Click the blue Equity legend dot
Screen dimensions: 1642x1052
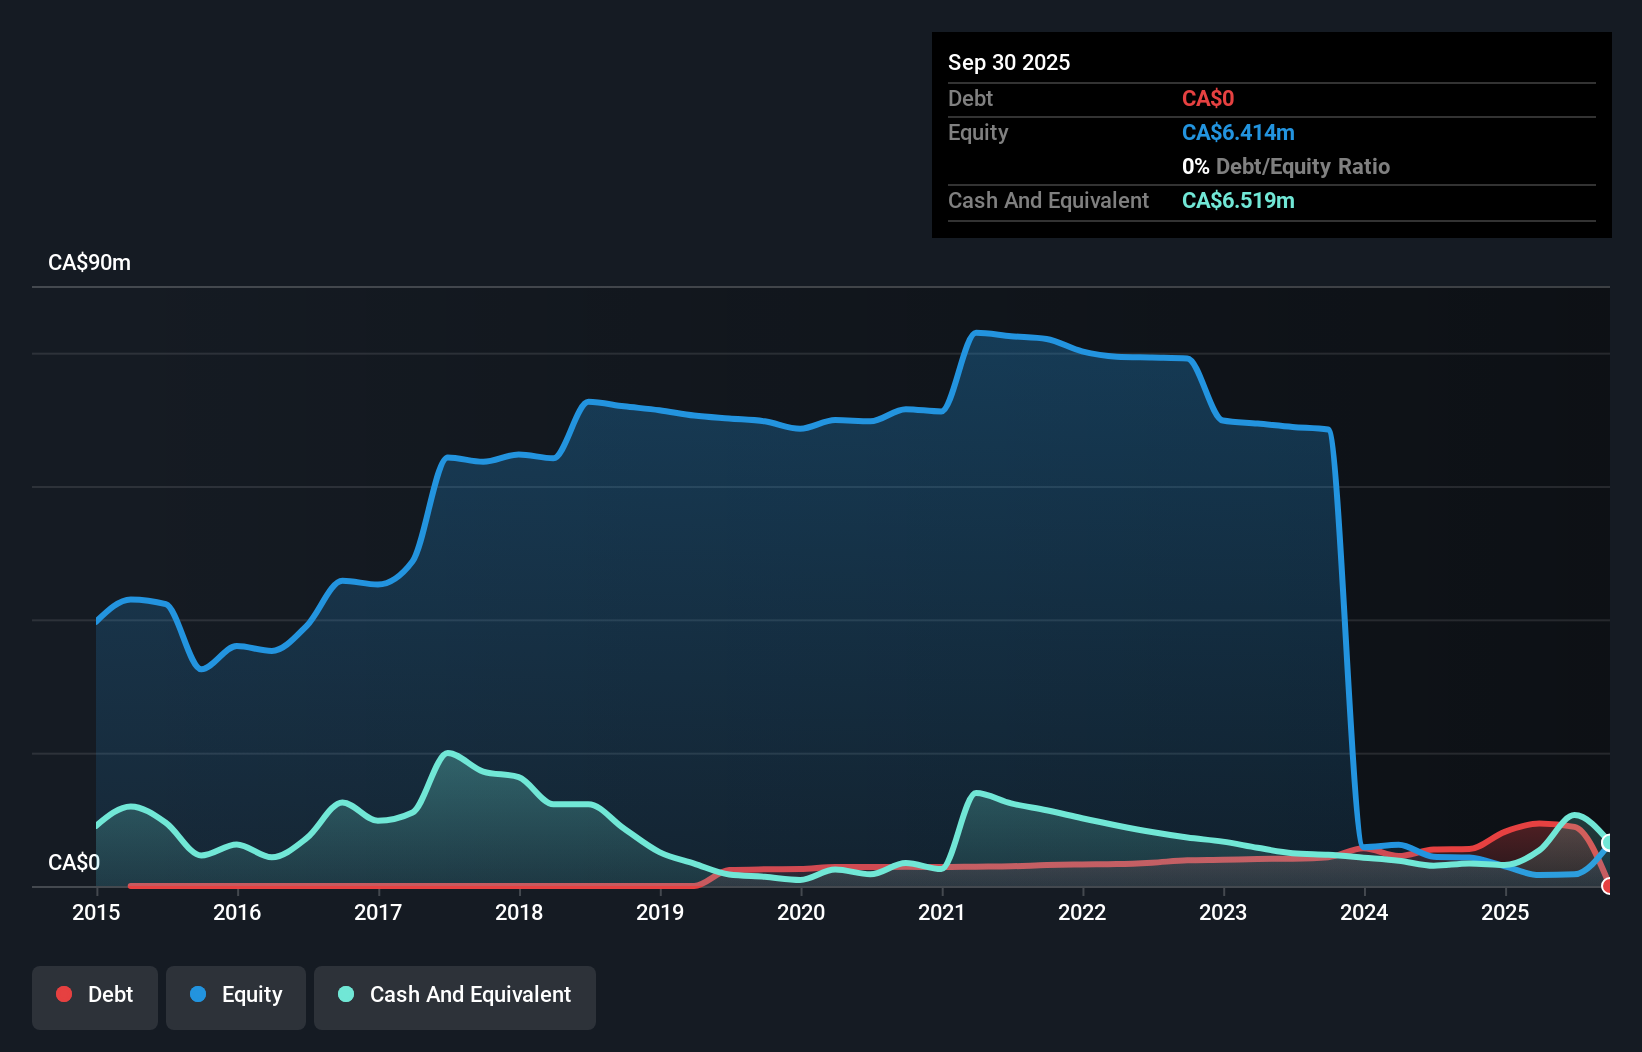pos(198,994)
